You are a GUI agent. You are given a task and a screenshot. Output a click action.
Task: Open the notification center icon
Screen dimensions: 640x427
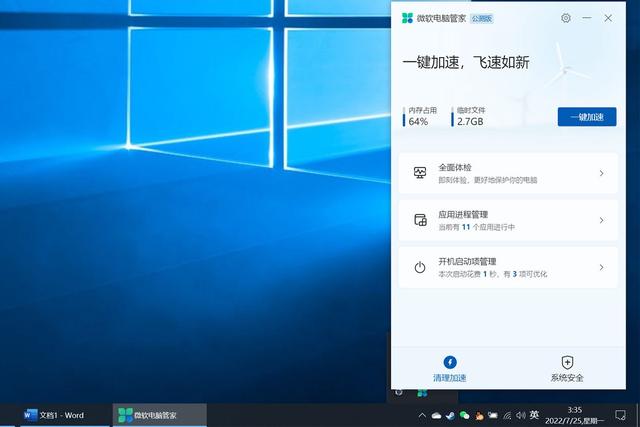pyautogui.click(x=620, y=415)
